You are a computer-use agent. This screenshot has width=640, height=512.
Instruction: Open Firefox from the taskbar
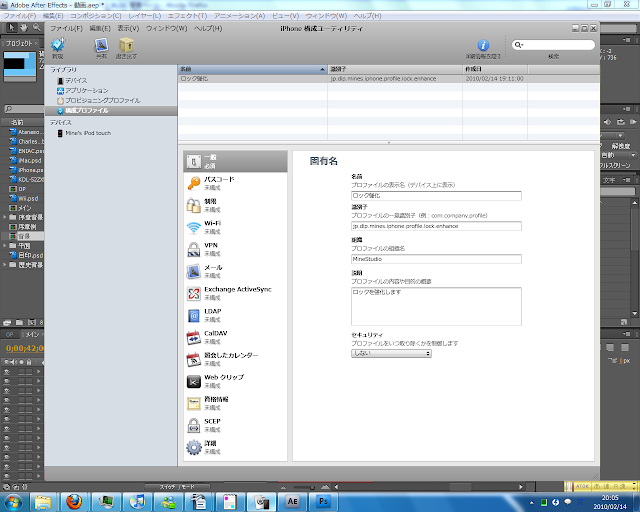pos(74,501)
